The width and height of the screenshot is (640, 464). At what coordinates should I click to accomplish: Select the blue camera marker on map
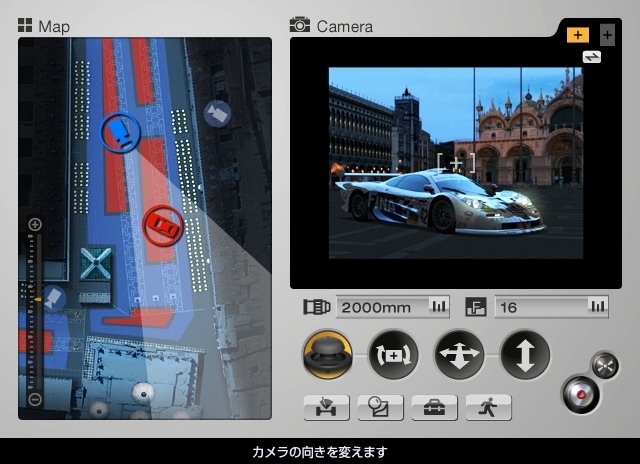121,133
